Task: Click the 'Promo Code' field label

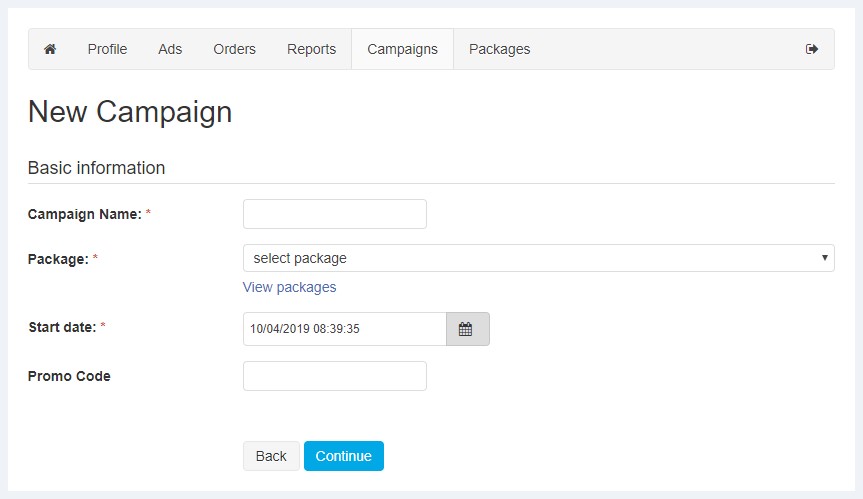Action: tap(69, 377)
